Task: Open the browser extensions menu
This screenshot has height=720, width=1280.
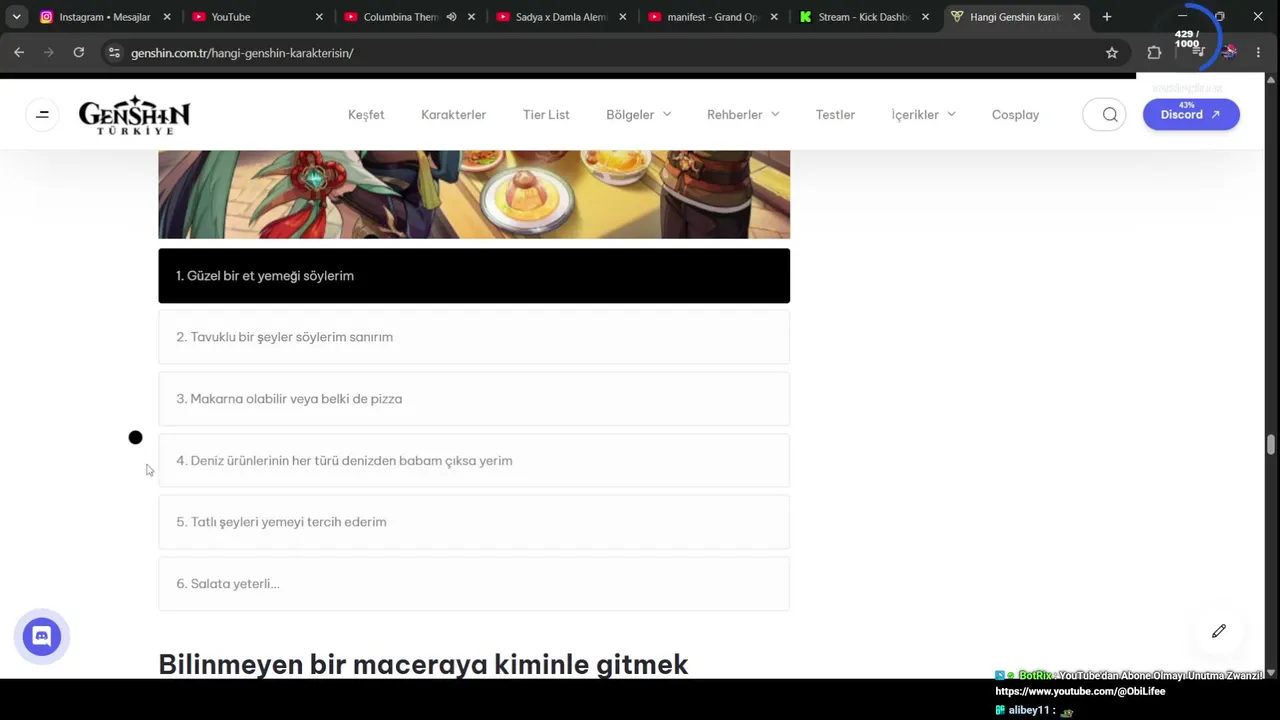Action: (1154, 53)
